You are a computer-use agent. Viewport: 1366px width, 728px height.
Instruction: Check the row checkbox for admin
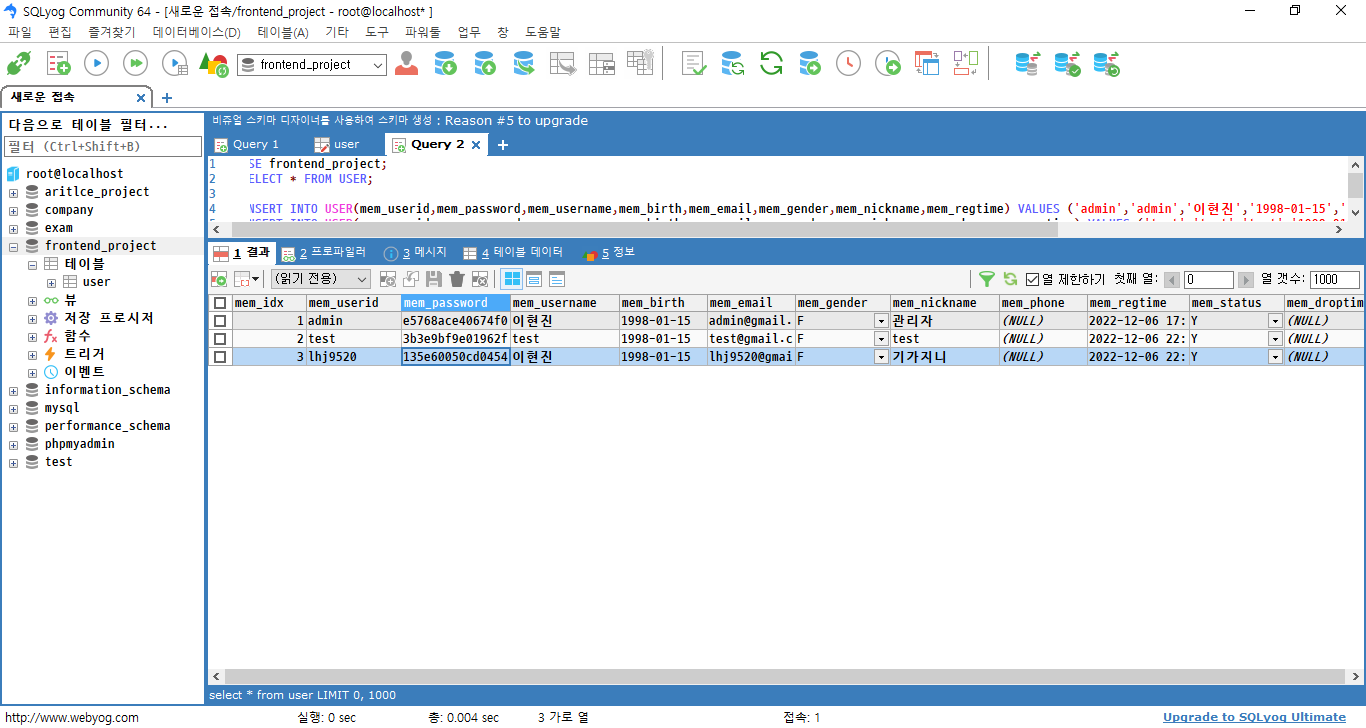[220, 321]
